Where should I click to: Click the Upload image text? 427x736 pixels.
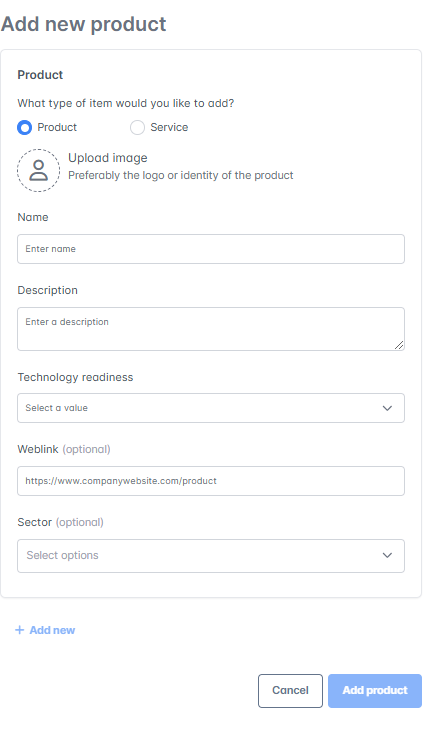point(108,158)
